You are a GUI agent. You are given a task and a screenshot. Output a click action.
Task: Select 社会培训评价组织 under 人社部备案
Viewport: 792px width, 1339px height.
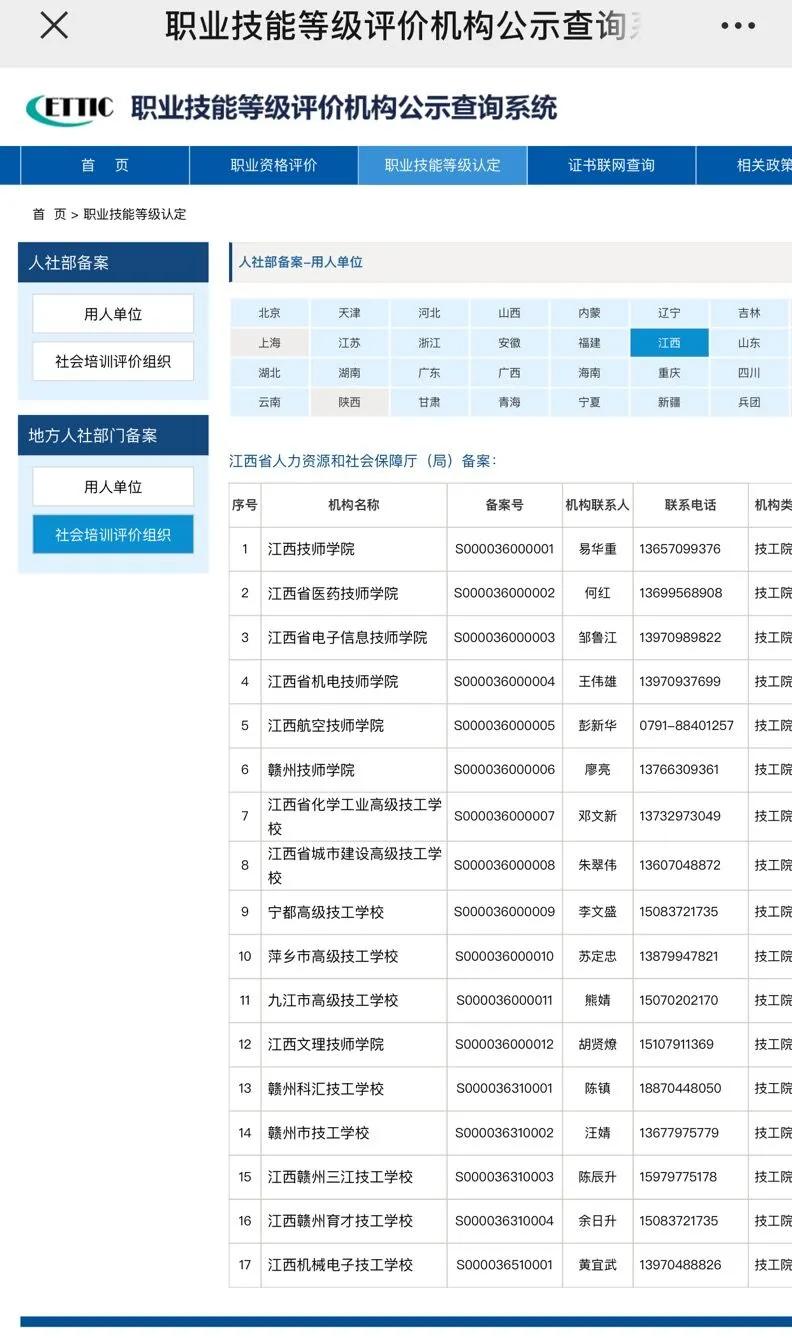coord(113,362)
